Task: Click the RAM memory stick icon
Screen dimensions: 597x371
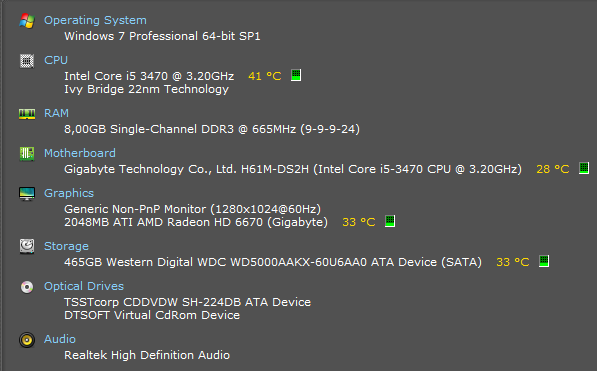Action: (x=27, y=114)
